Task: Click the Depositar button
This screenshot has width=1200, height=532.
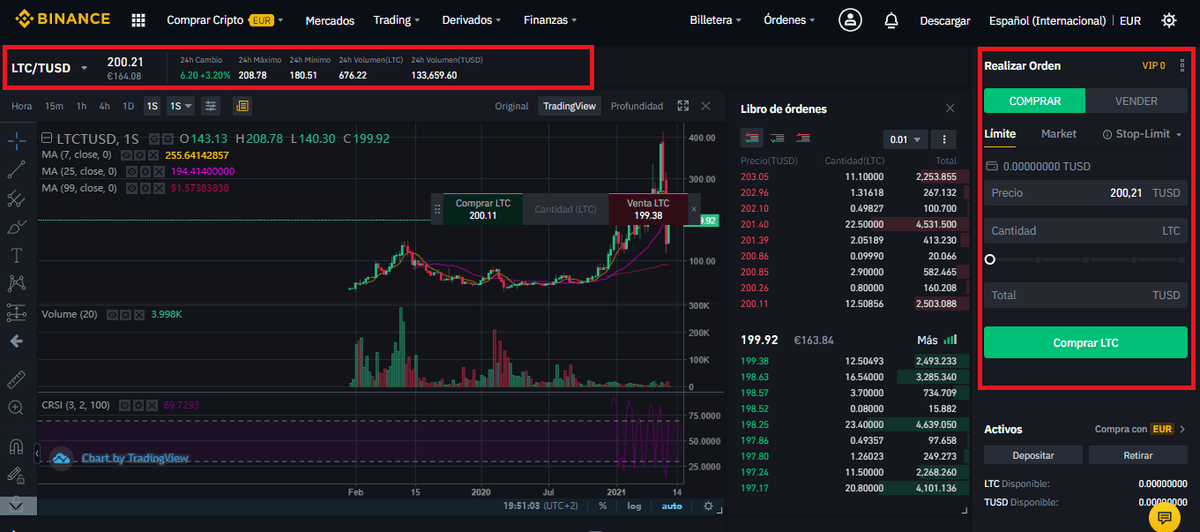Action: [1033, 455]
